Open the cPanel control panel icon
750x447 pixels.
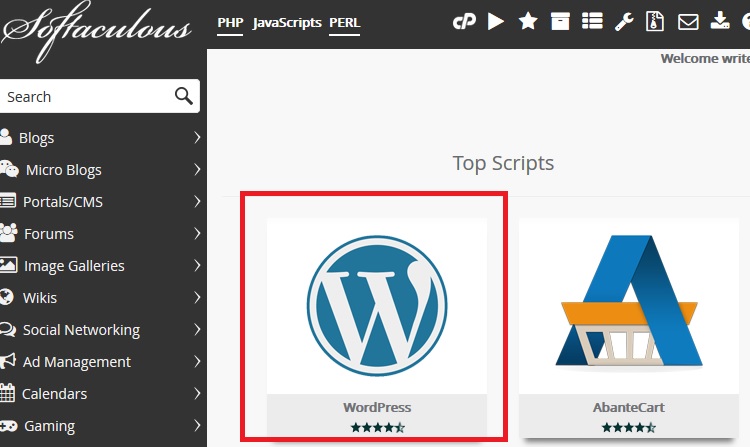click(464, 22)
